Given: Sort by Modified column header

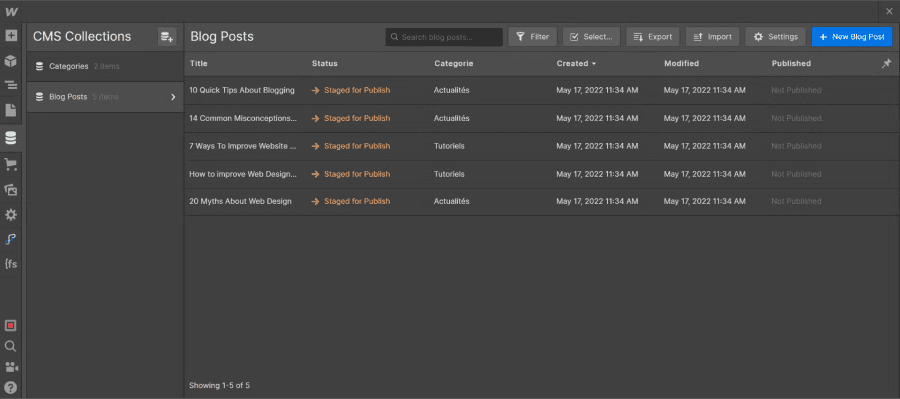Looking at the screenshot, I should [681, 64].
